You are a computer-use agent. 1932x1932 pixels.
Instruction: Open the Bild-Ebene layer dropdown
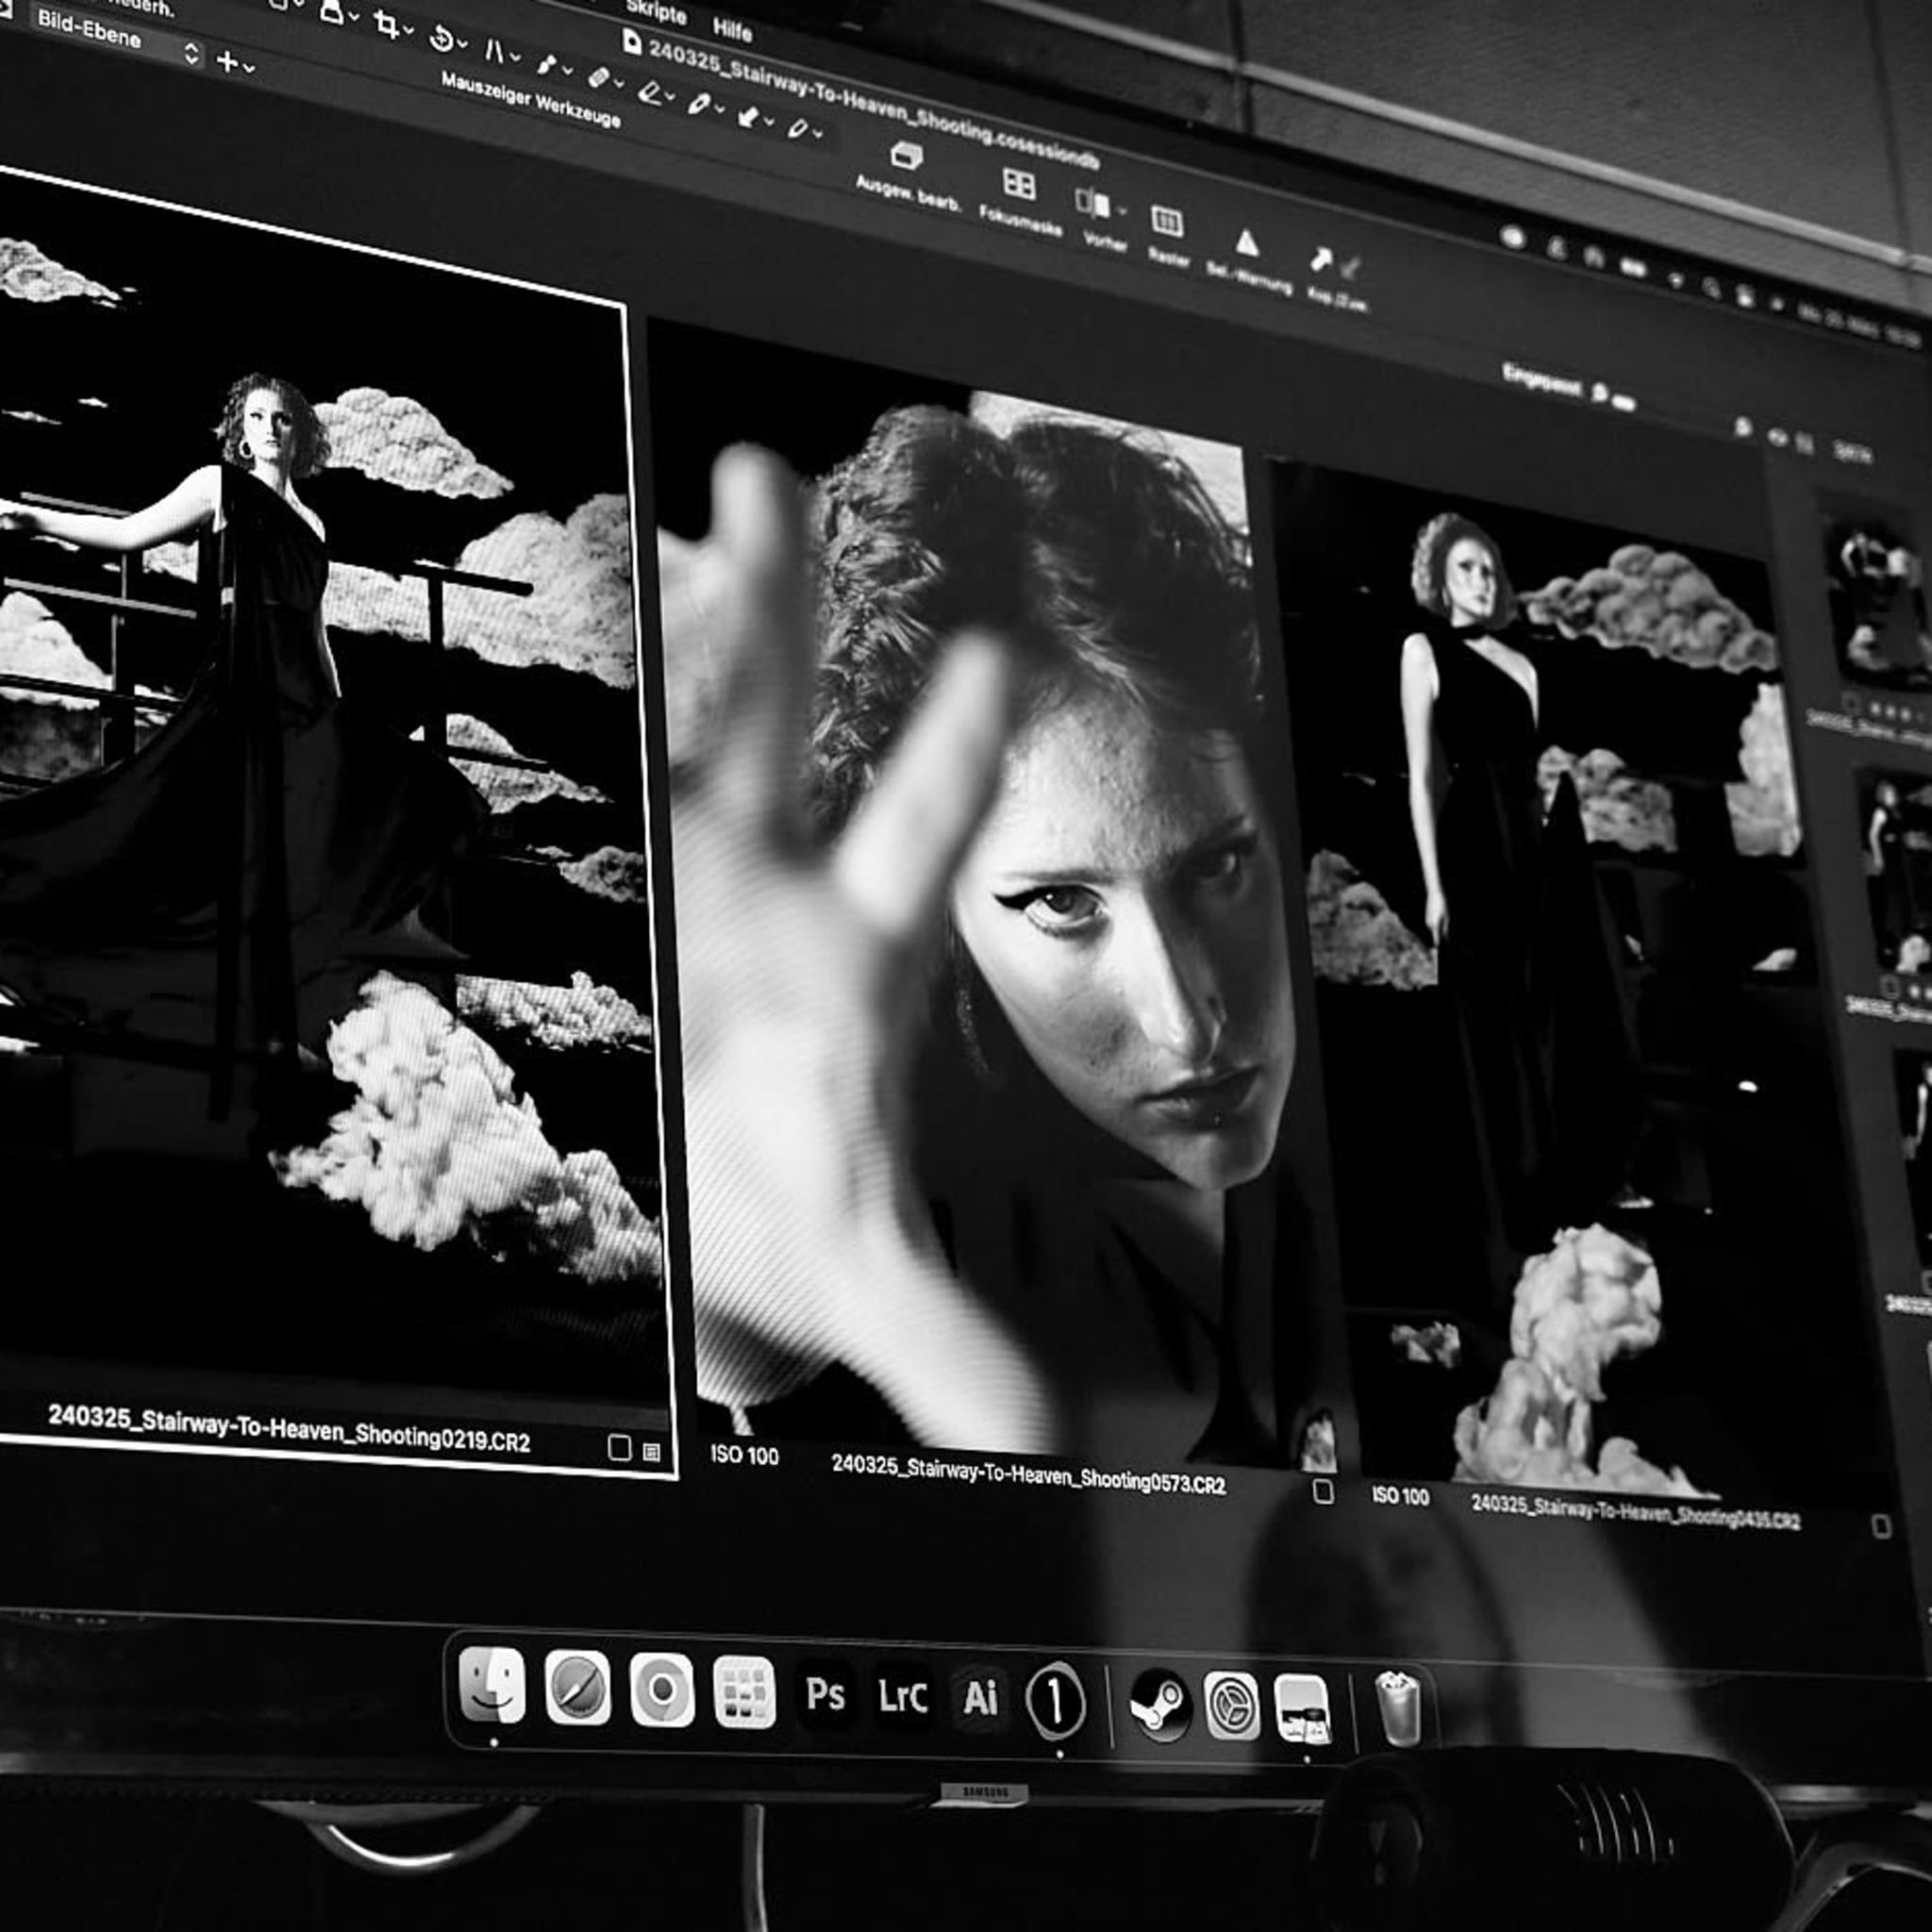click(118, 38)
